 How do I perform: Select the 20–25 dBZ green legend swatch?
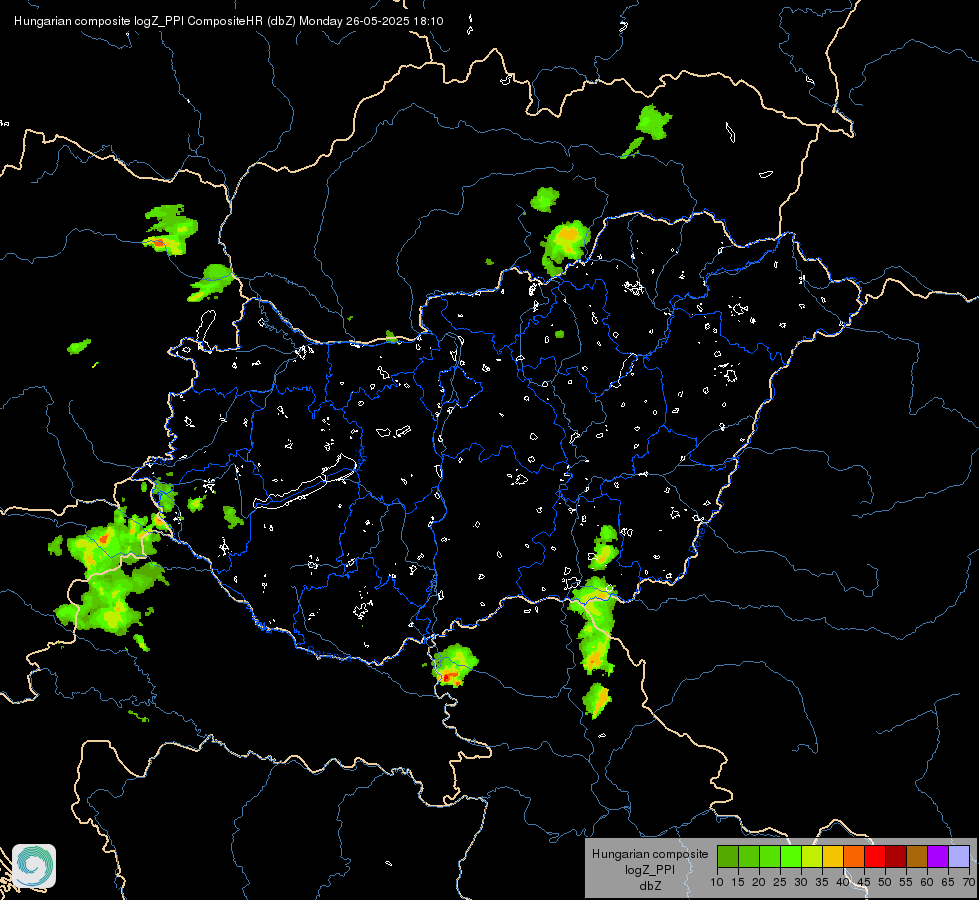point(770,856)
